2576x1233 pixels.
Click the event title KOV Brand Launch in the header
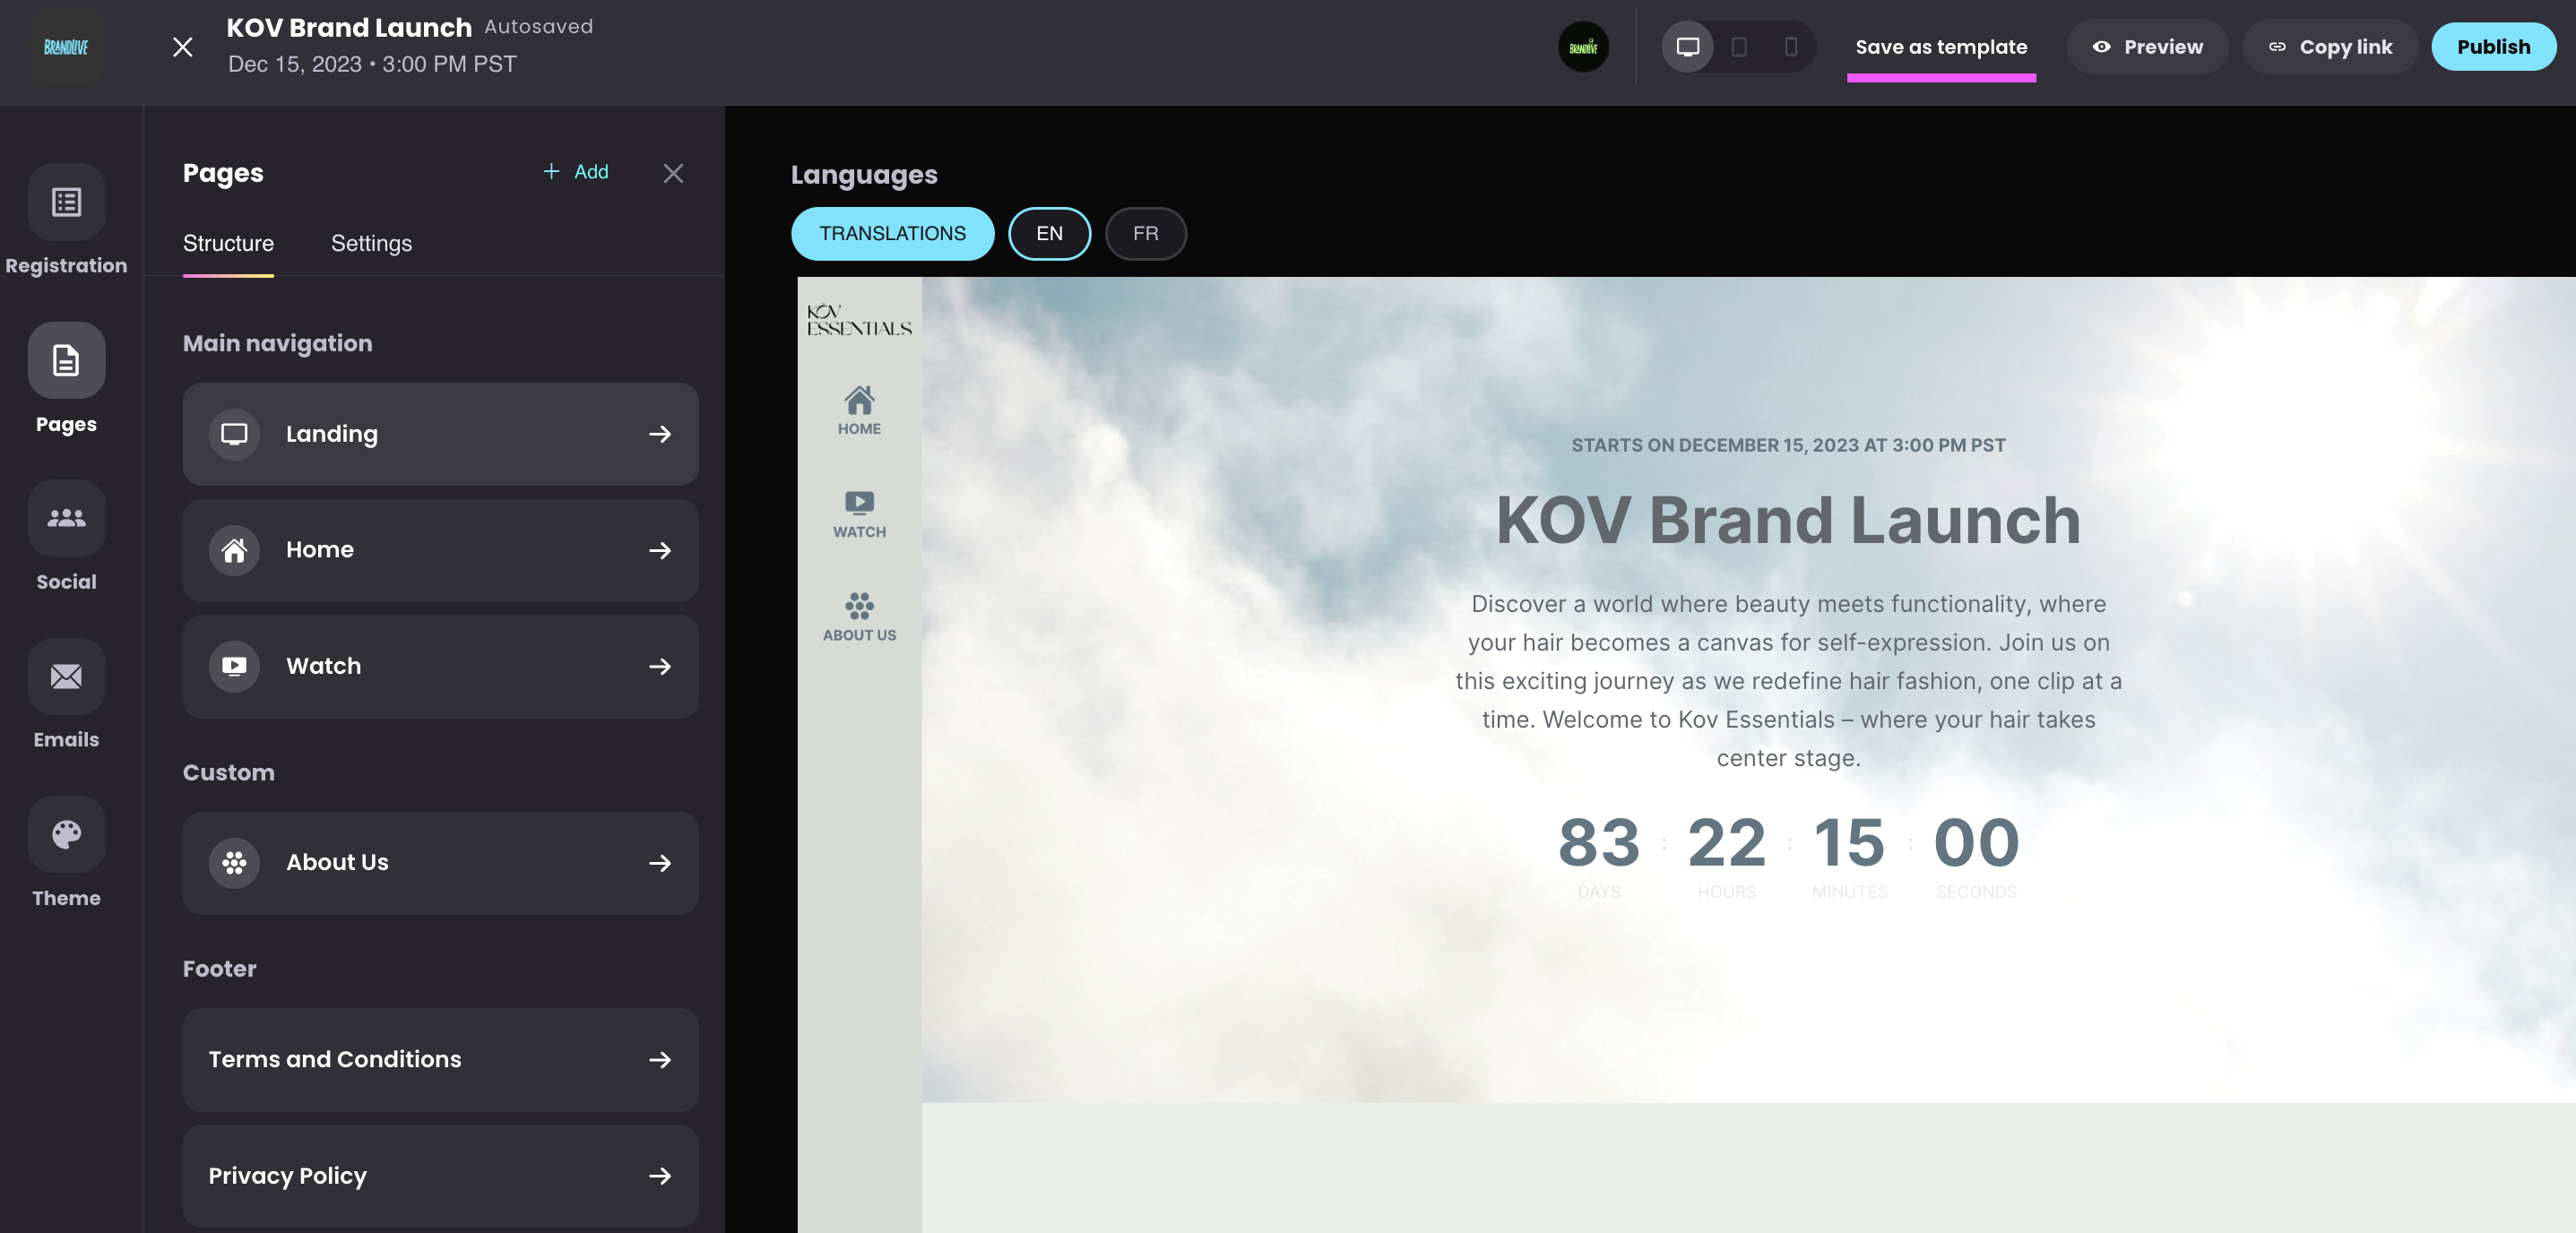(x=349, y=28)
